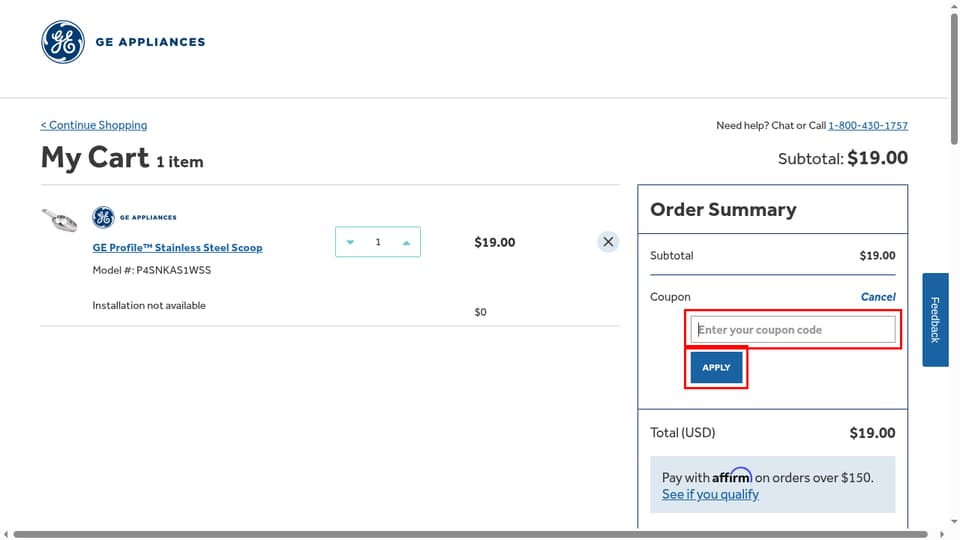960x540 pixels.
Task: Go back via Continue Shopping link
Action: click(x=94, y=125)
